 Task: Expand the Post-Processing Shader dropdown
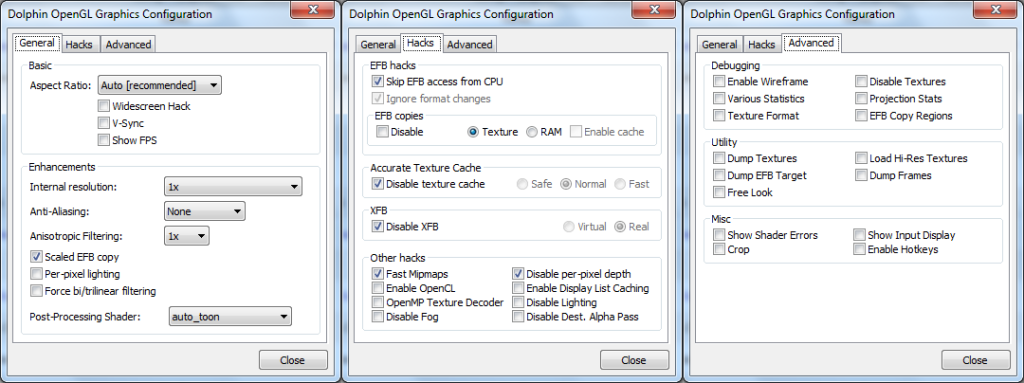[x=230, y=317]
